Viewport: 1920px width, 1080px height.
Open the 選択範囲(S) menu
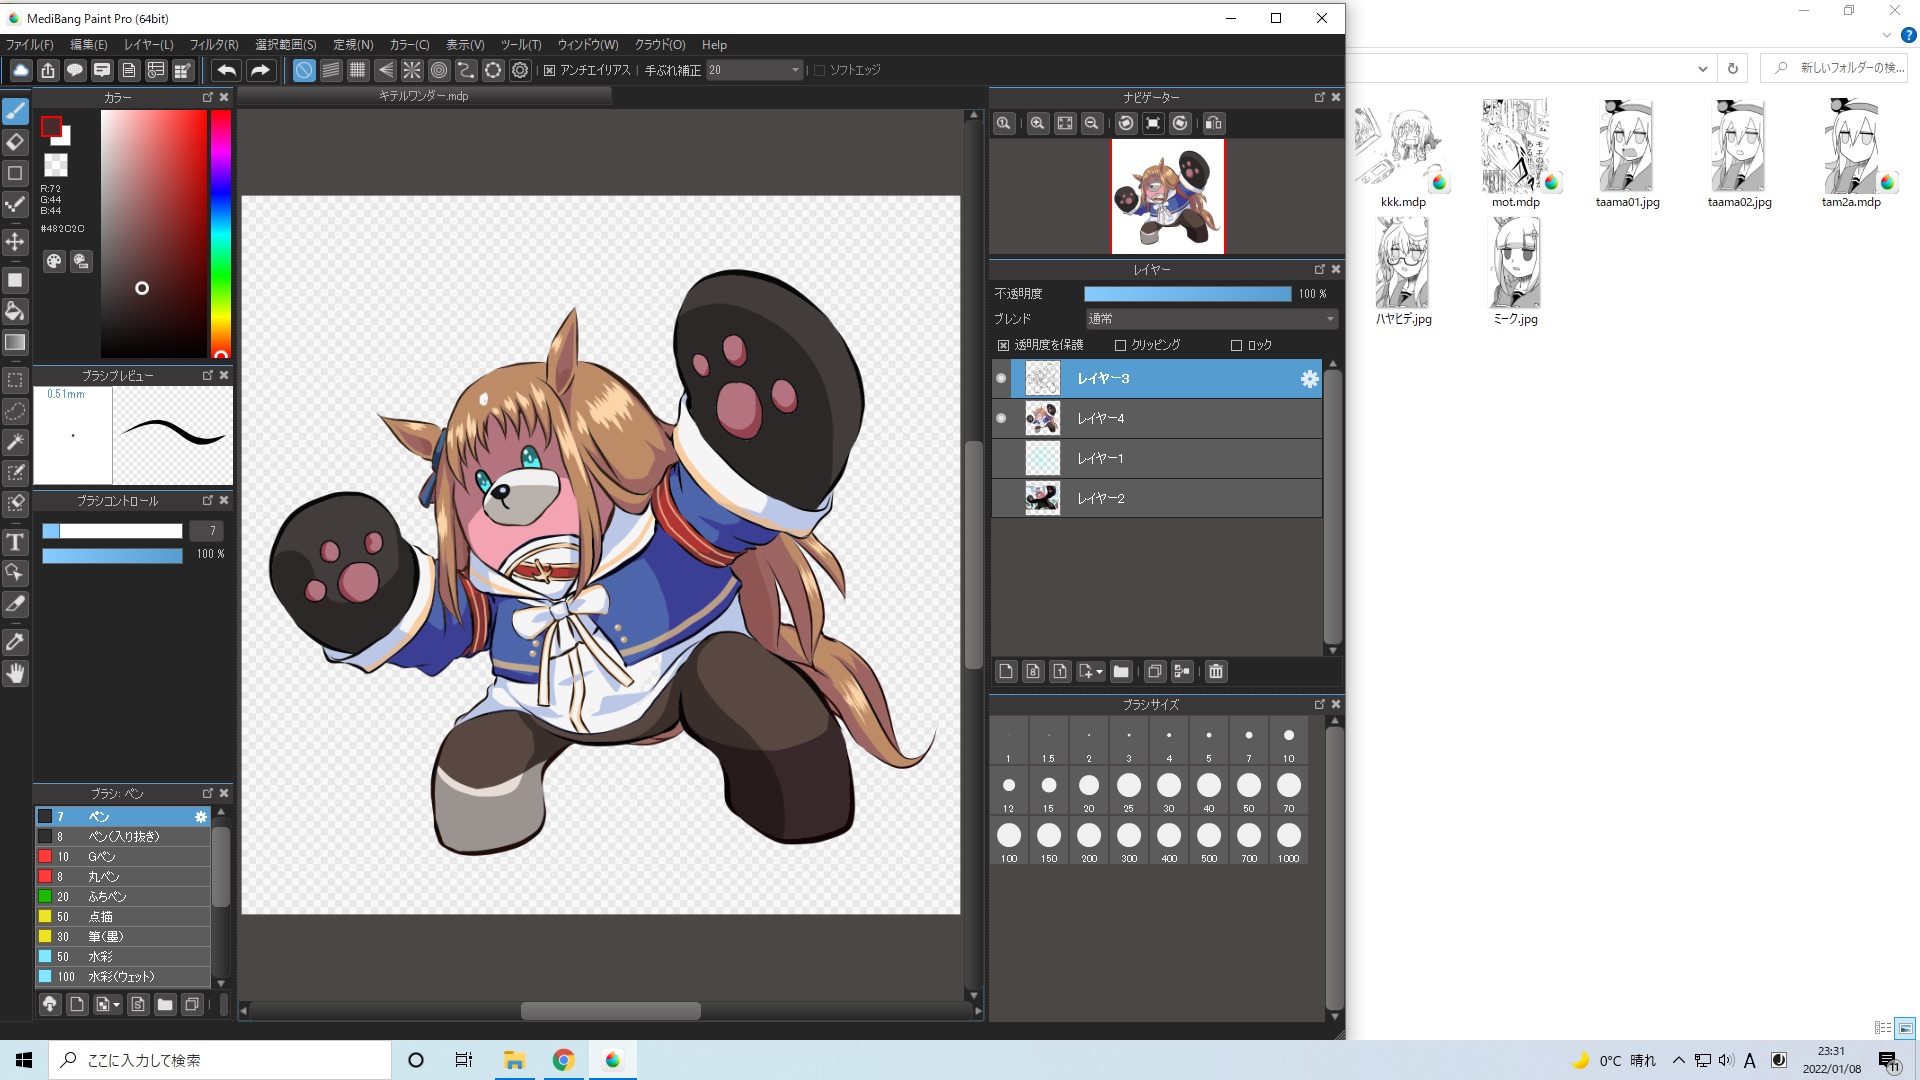(285, 45)
